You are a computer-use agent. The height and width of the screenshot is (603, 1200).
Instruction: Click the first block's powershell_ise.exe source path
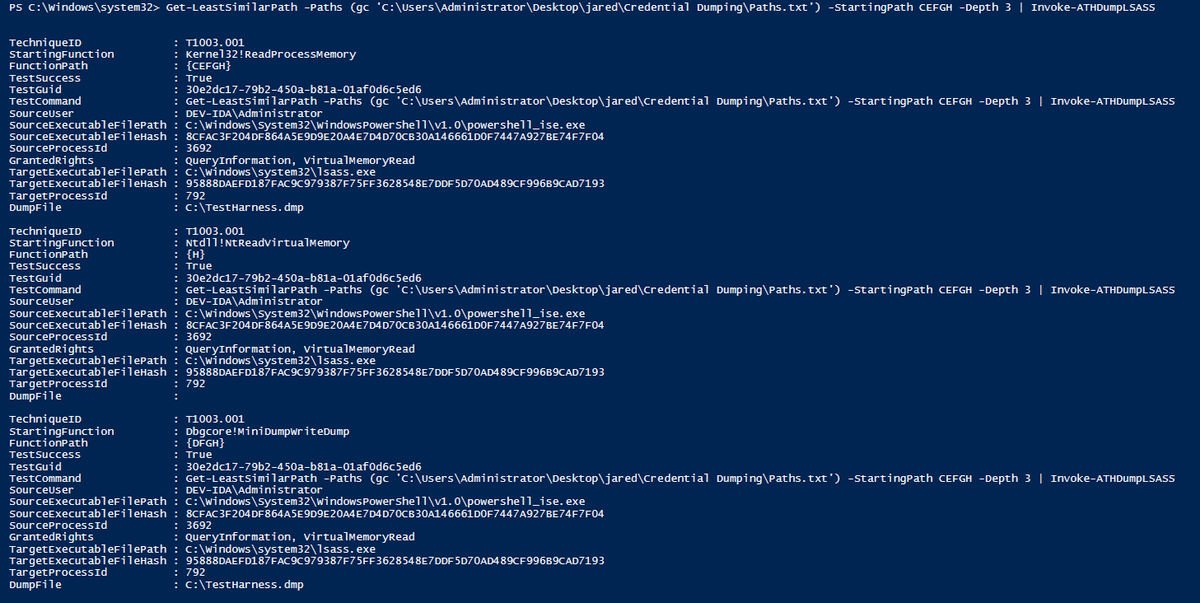click(x=385, y=125)
